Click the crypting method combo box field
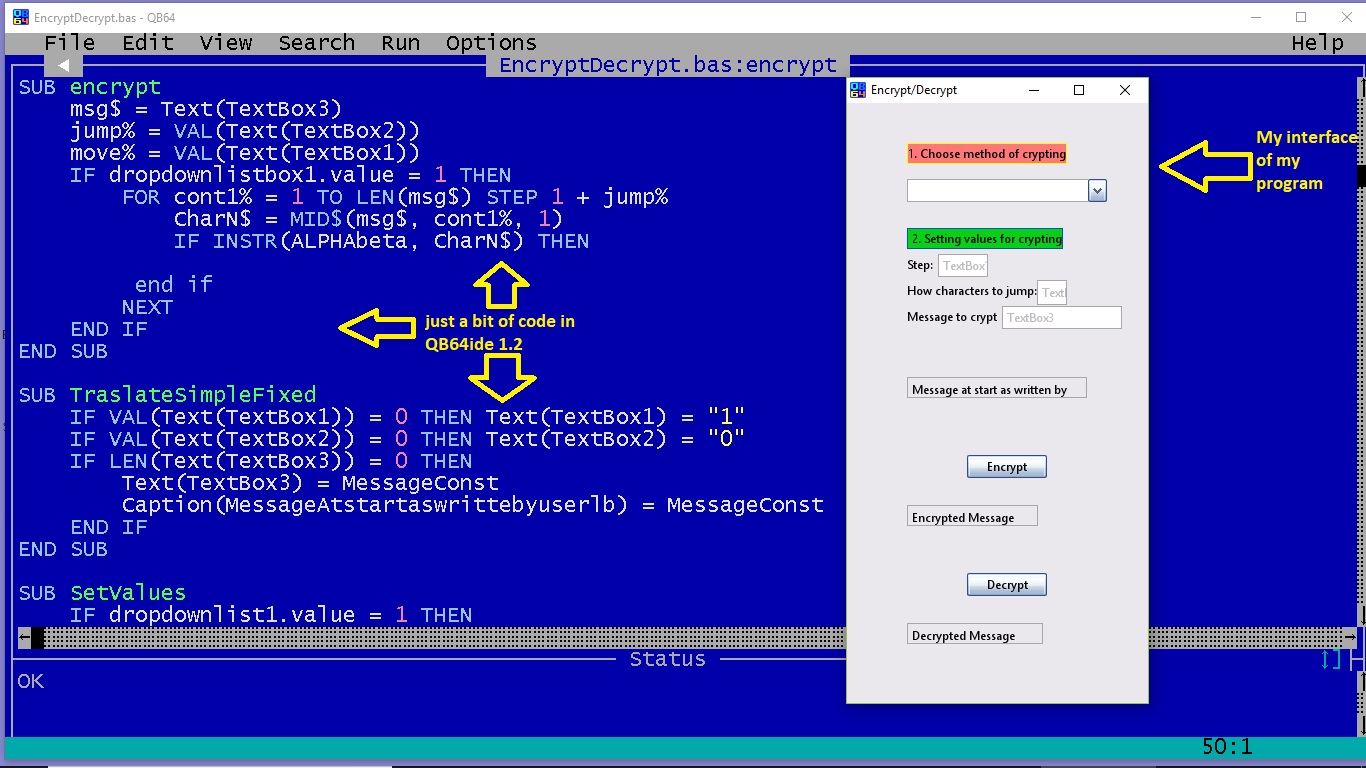The height and width of the screenshot is (768, 1366). (x=996, y=190)
